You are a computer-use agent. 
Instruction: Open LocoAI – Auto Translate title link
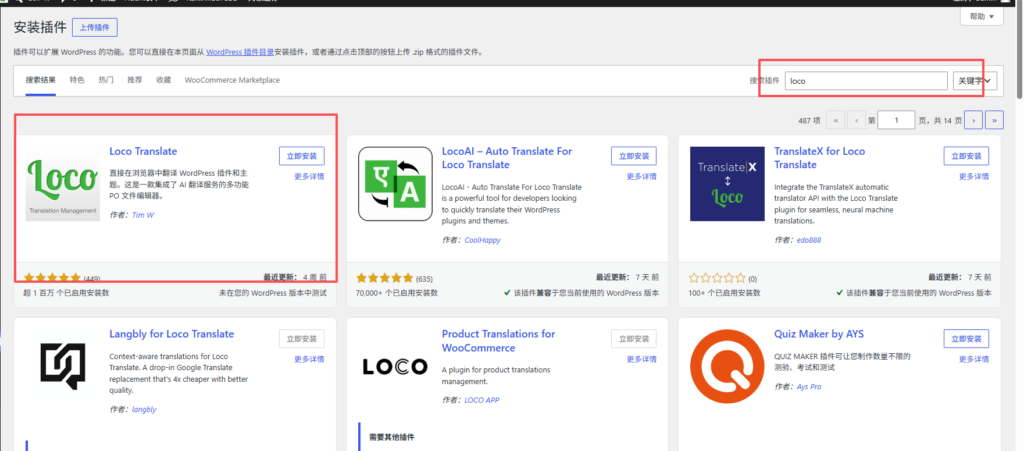pos(507,158)
